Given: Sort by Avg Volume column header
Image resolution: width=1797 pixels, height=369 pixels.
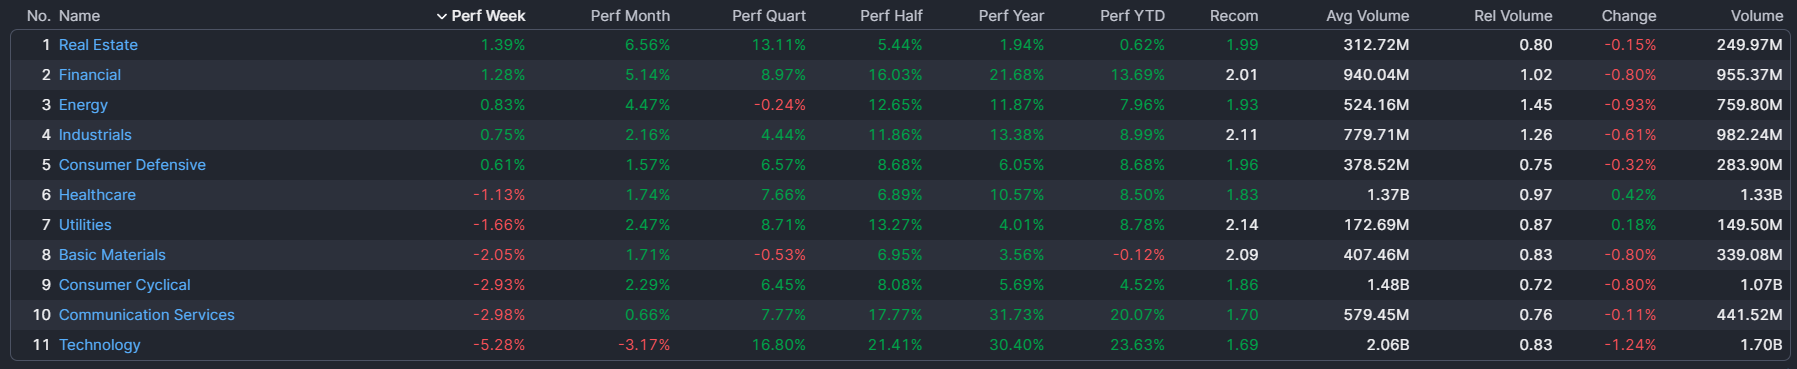Looking at the screenshot, I should pos(1367,16).
